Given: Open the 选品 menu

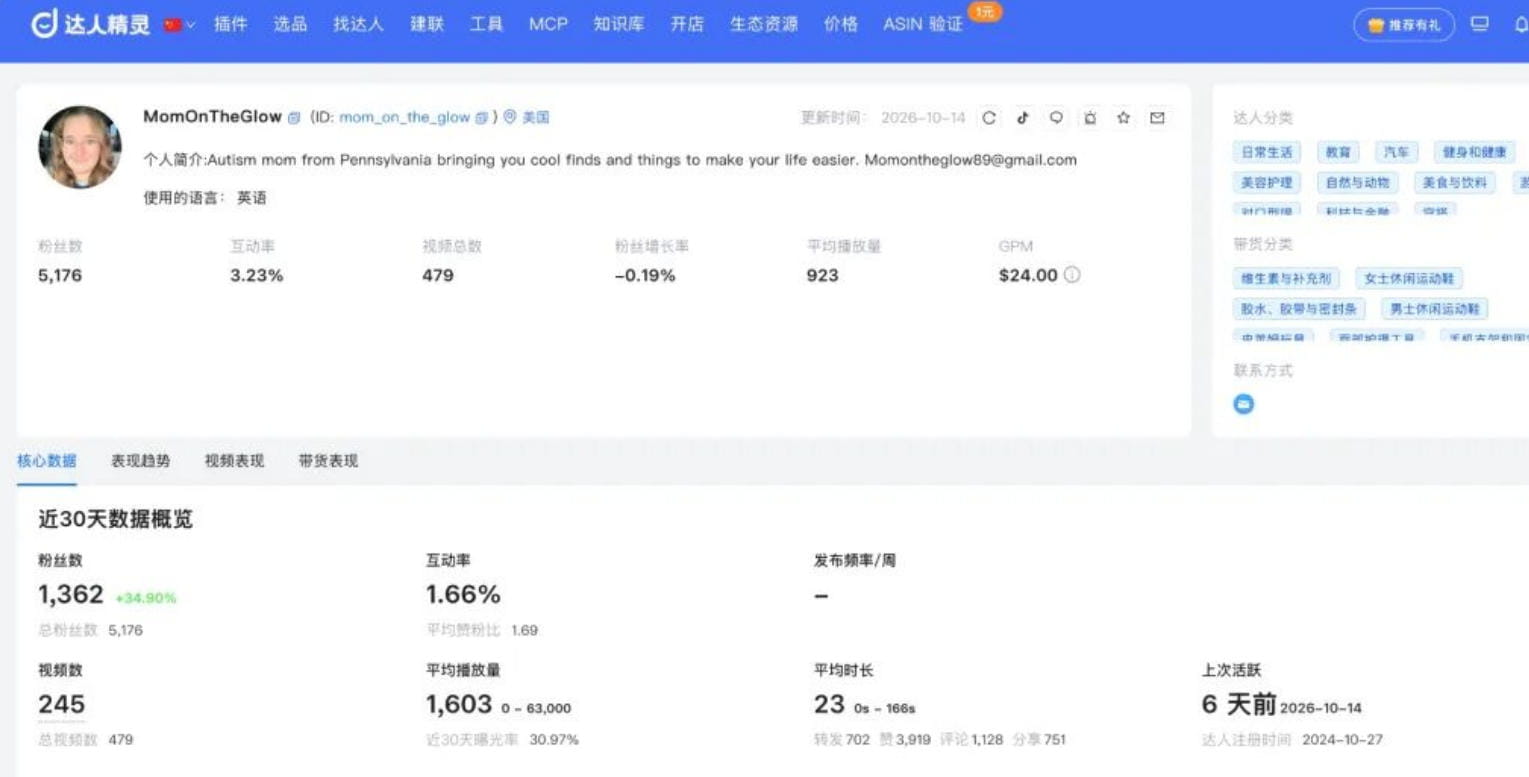Looking at the screenshot, I should tap(290, 24).
